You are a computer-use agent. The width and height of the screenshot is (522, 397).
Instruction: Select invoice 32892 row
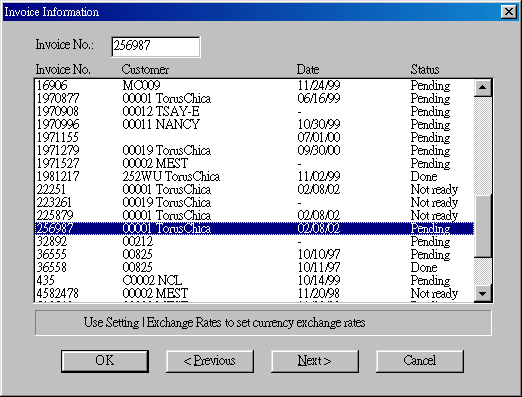[x=254, y=241]
